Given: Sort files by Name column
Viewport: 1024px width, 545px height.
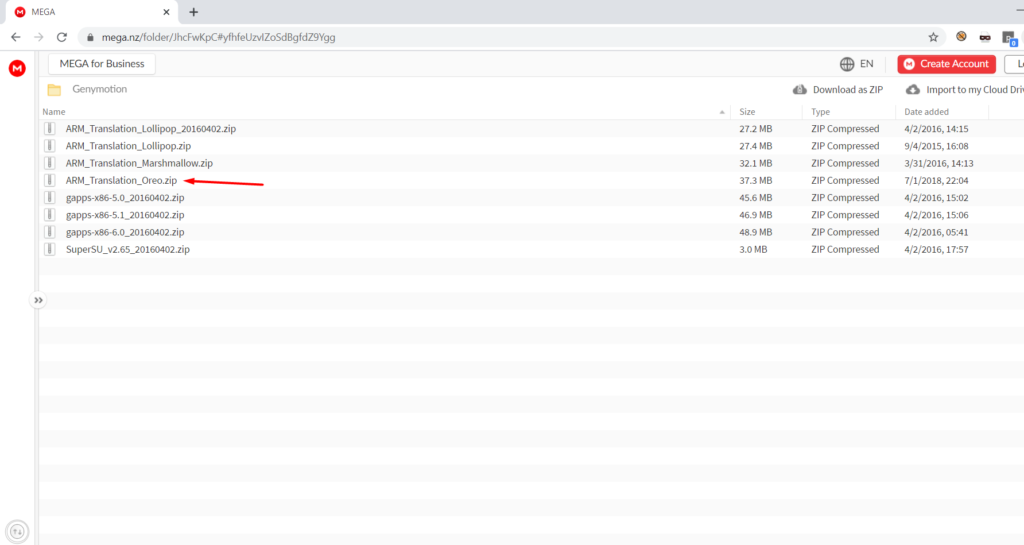Looking at the screenshot, I should click(54, 112).
